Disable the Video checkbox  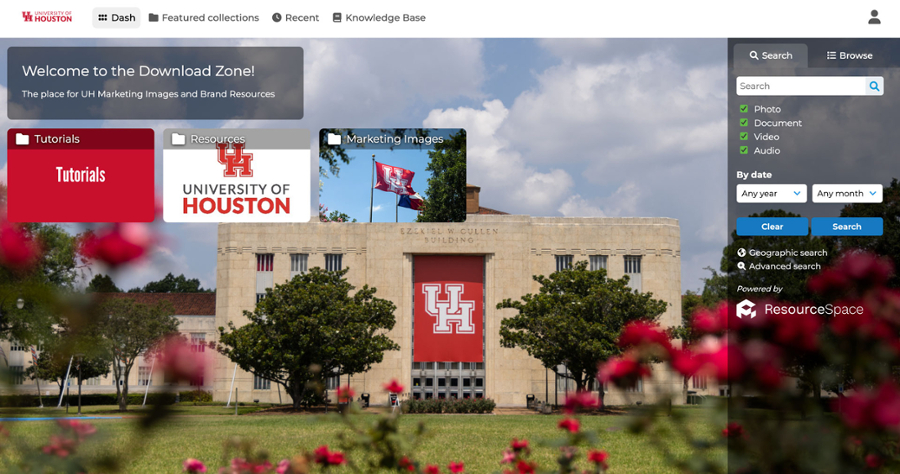click(744, 137)
